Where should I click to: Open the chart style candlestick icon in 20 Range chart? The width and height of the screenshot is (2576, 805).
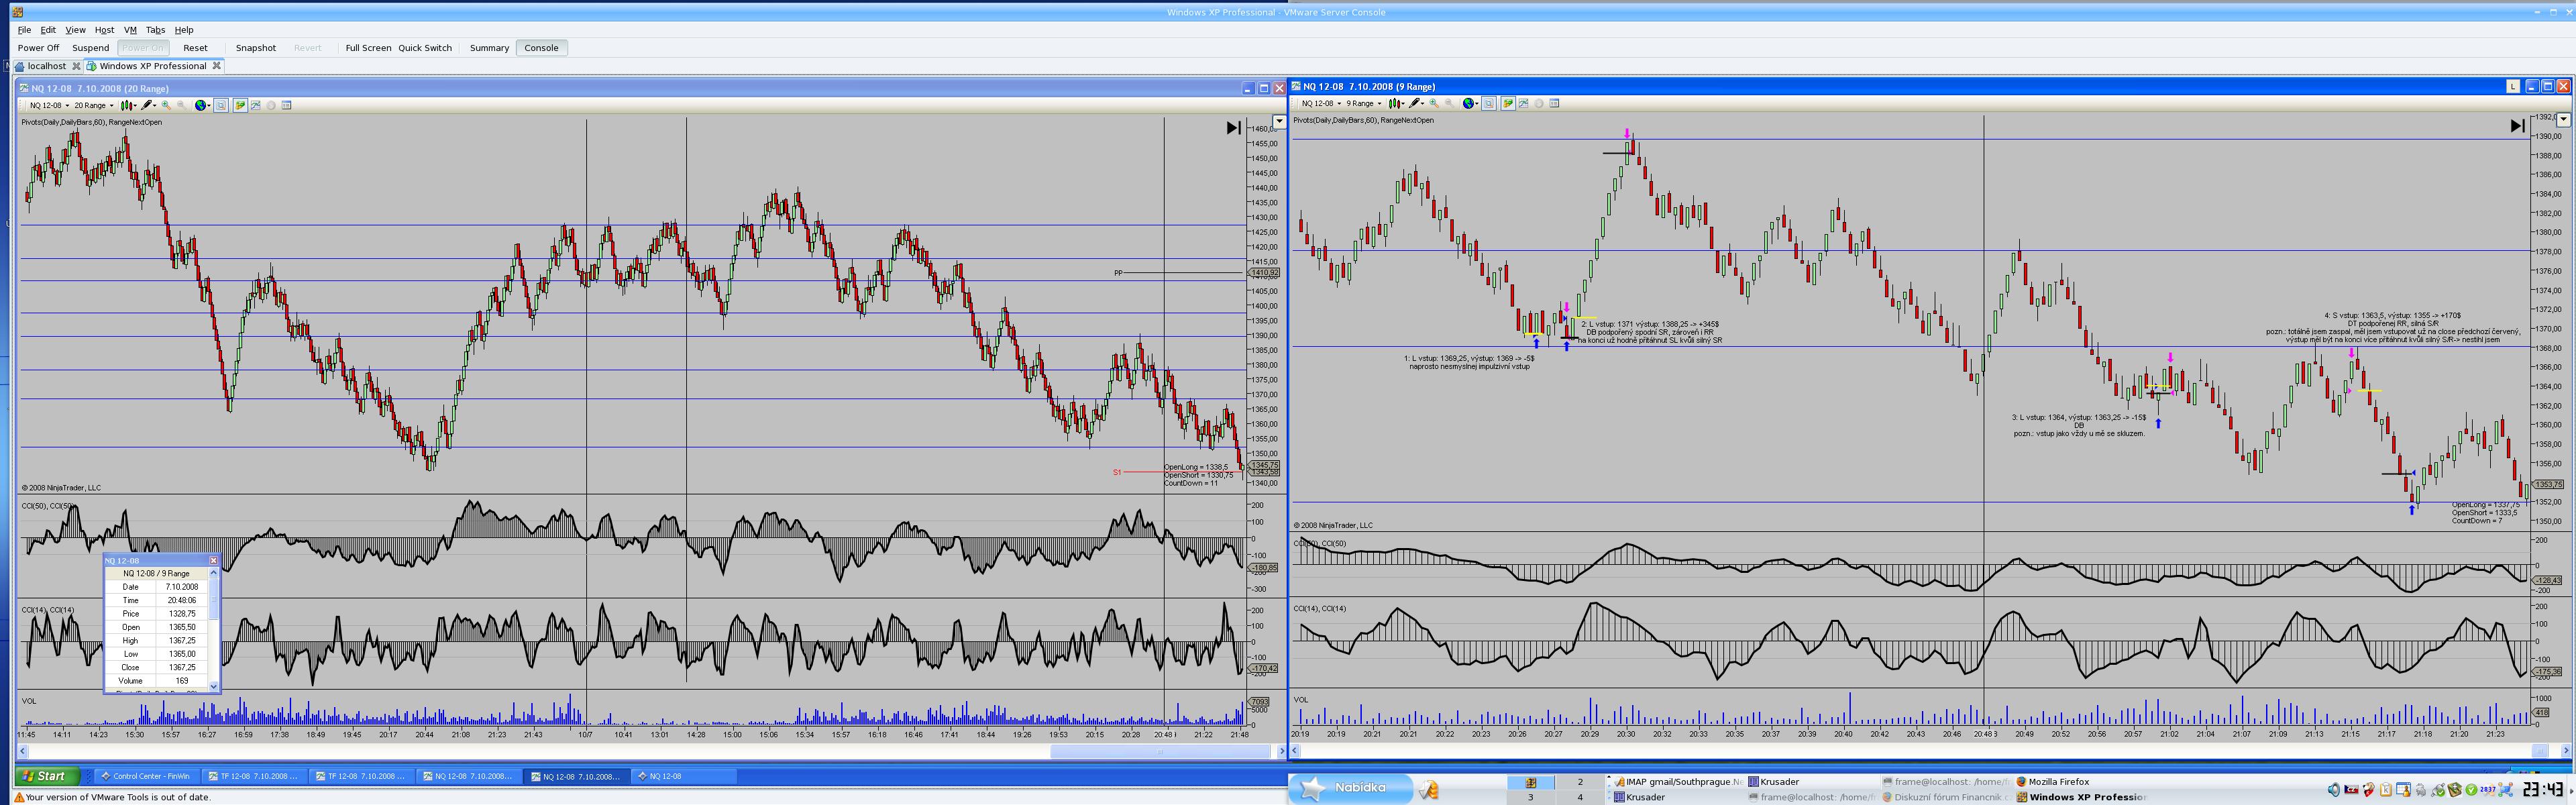[x=127, y=105]
